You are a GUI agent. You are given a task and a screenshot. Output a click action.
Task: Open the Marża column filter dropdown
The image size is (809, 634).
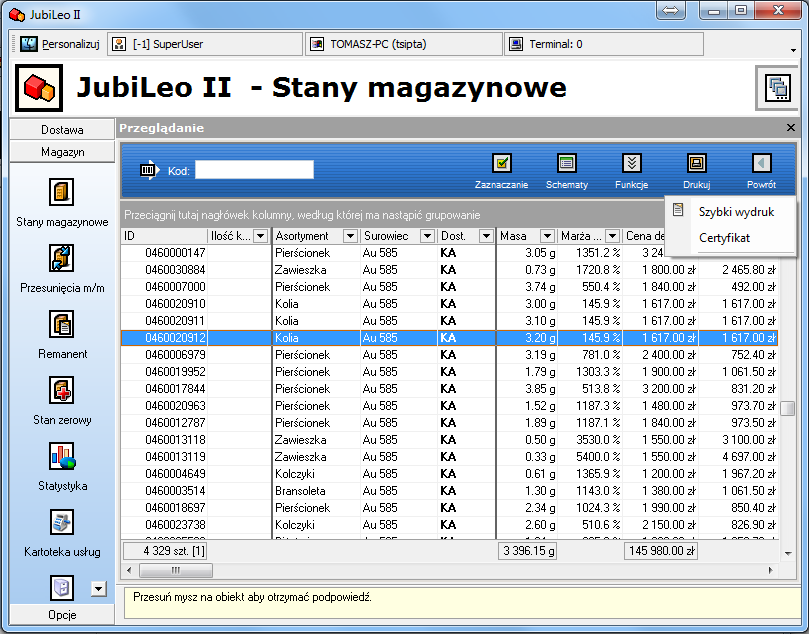[612, 236]
